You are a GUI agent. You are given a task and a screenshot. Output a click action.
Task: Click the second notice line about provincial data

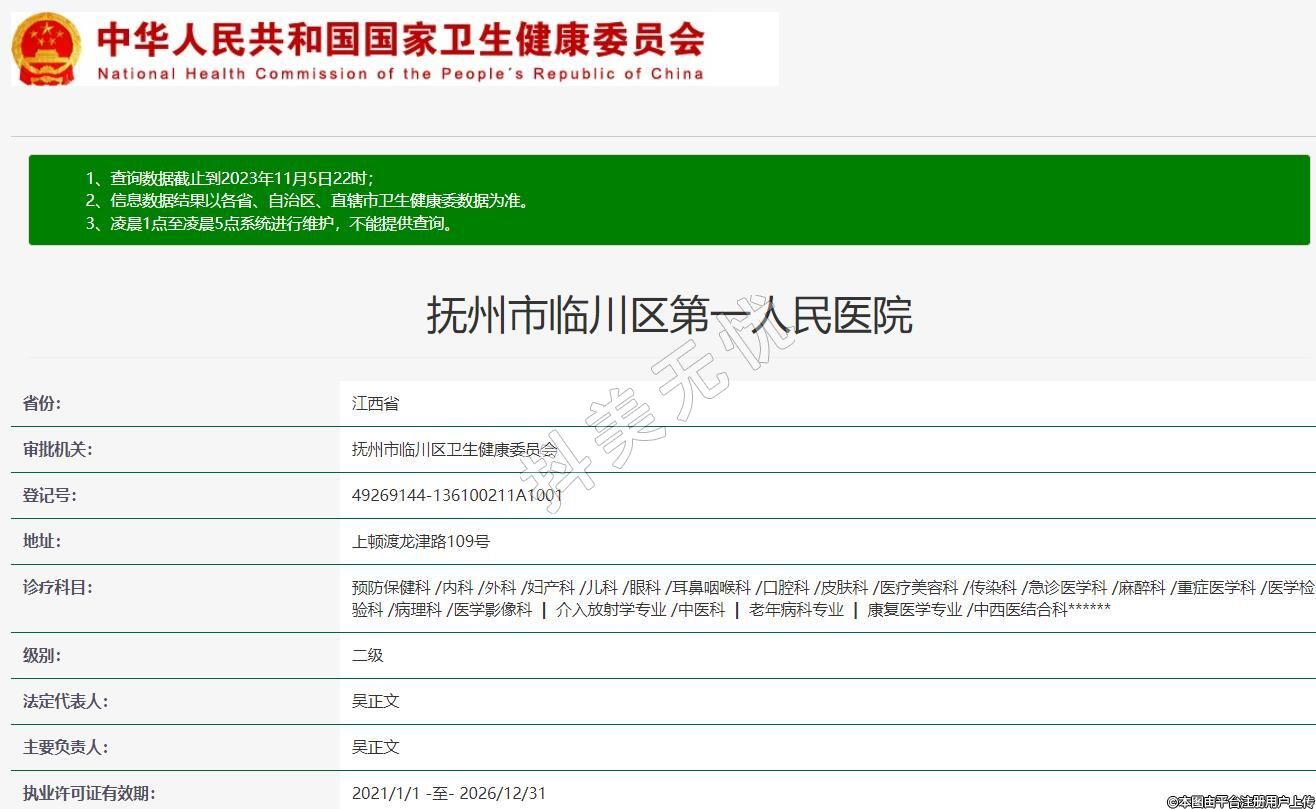[306, 200]
